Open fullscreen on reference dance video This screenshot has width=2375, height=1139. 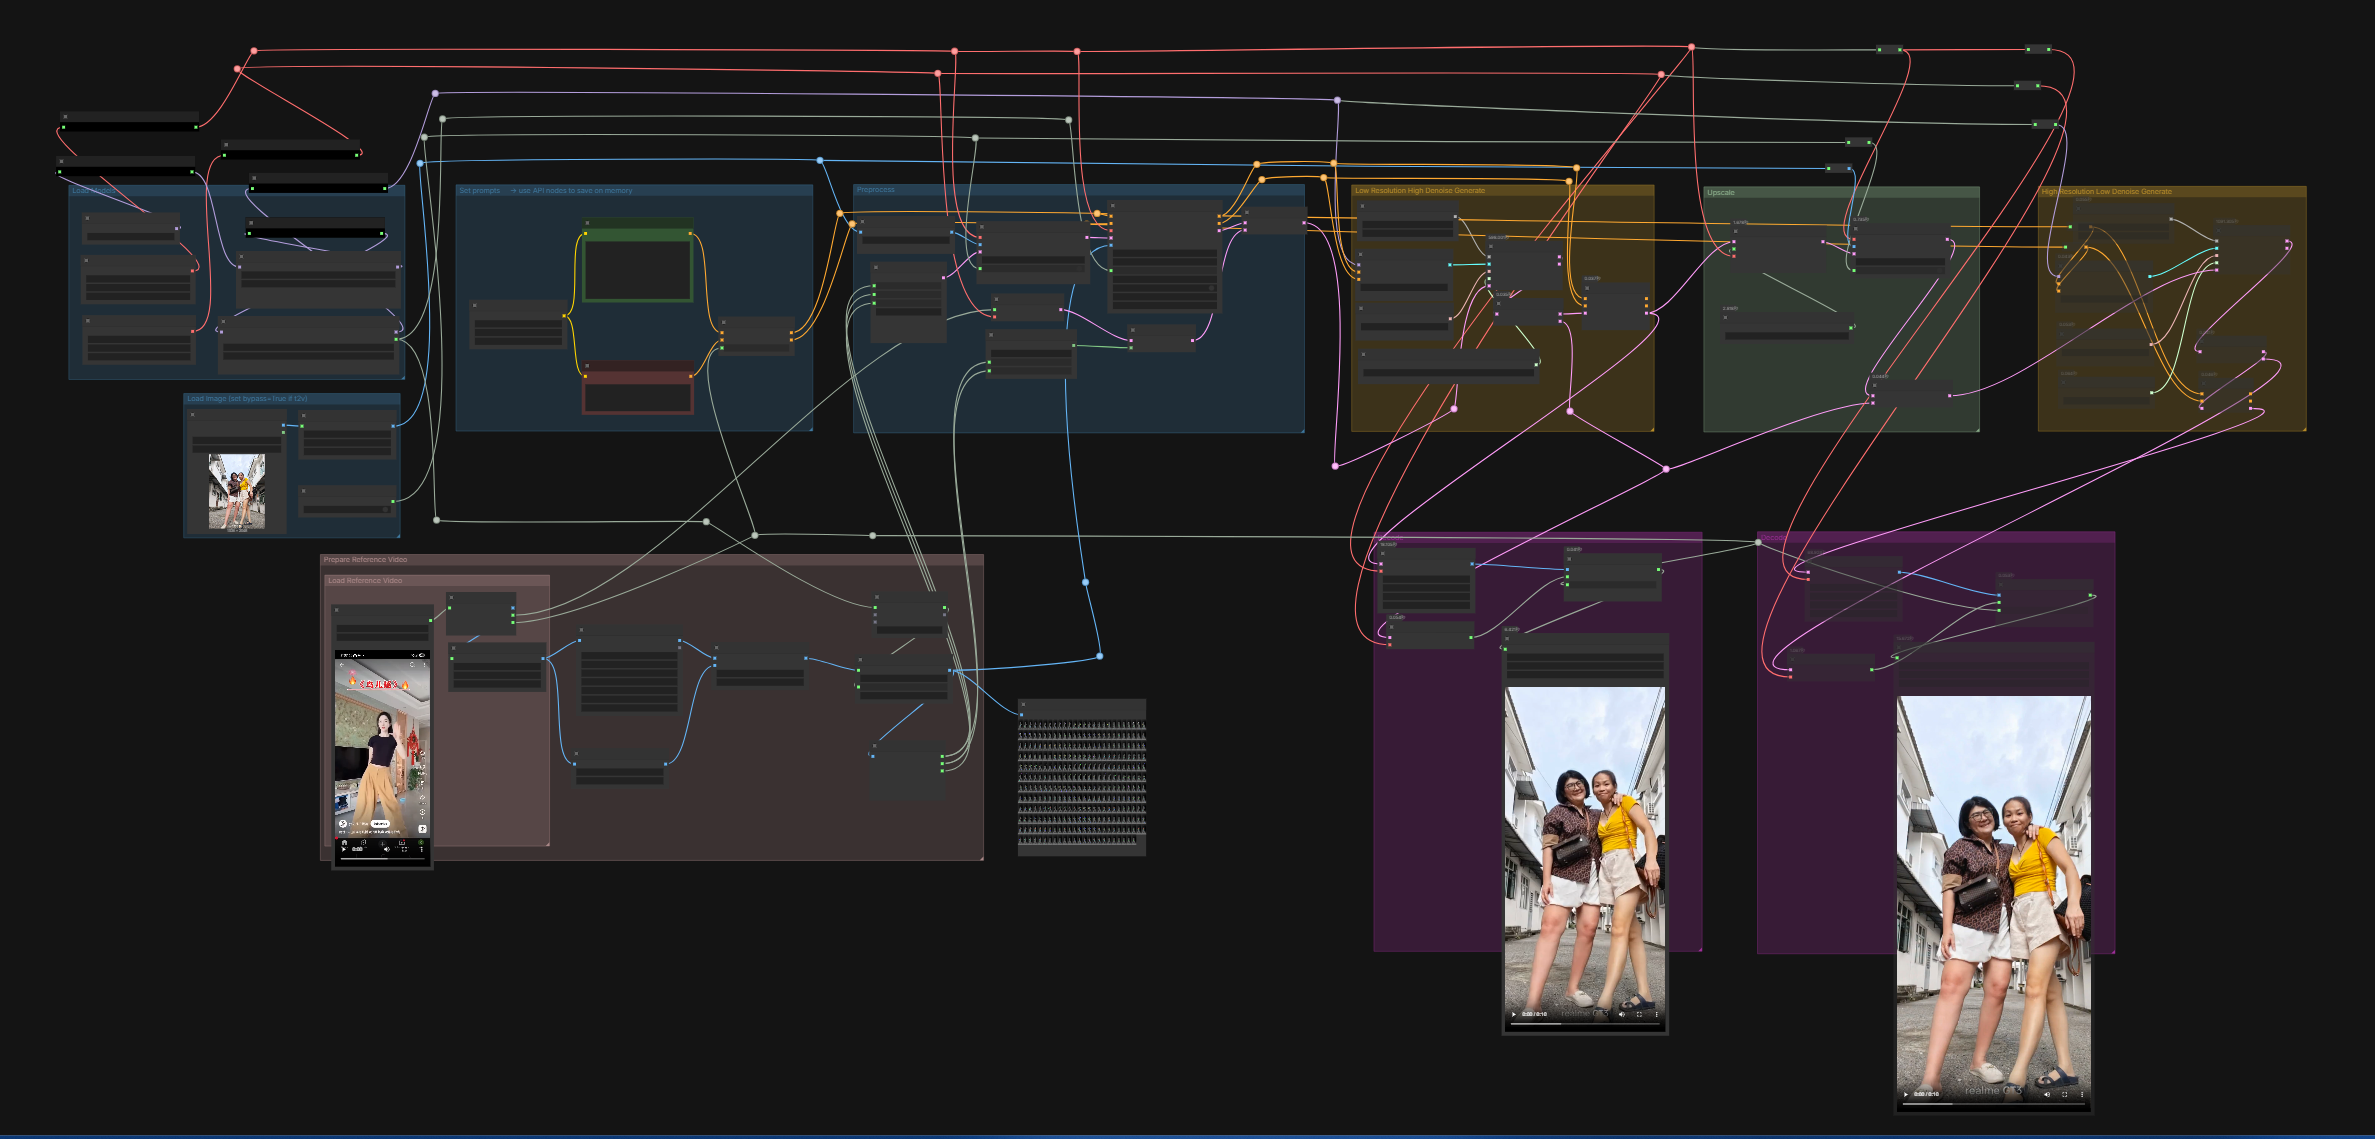tap(404, 849)
